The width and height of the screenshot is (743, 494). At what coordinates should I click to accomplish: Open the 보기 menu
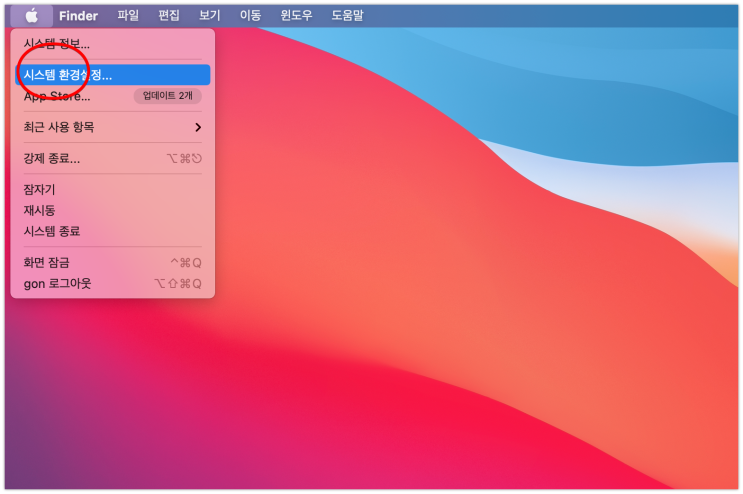click(x=209, y=16)
